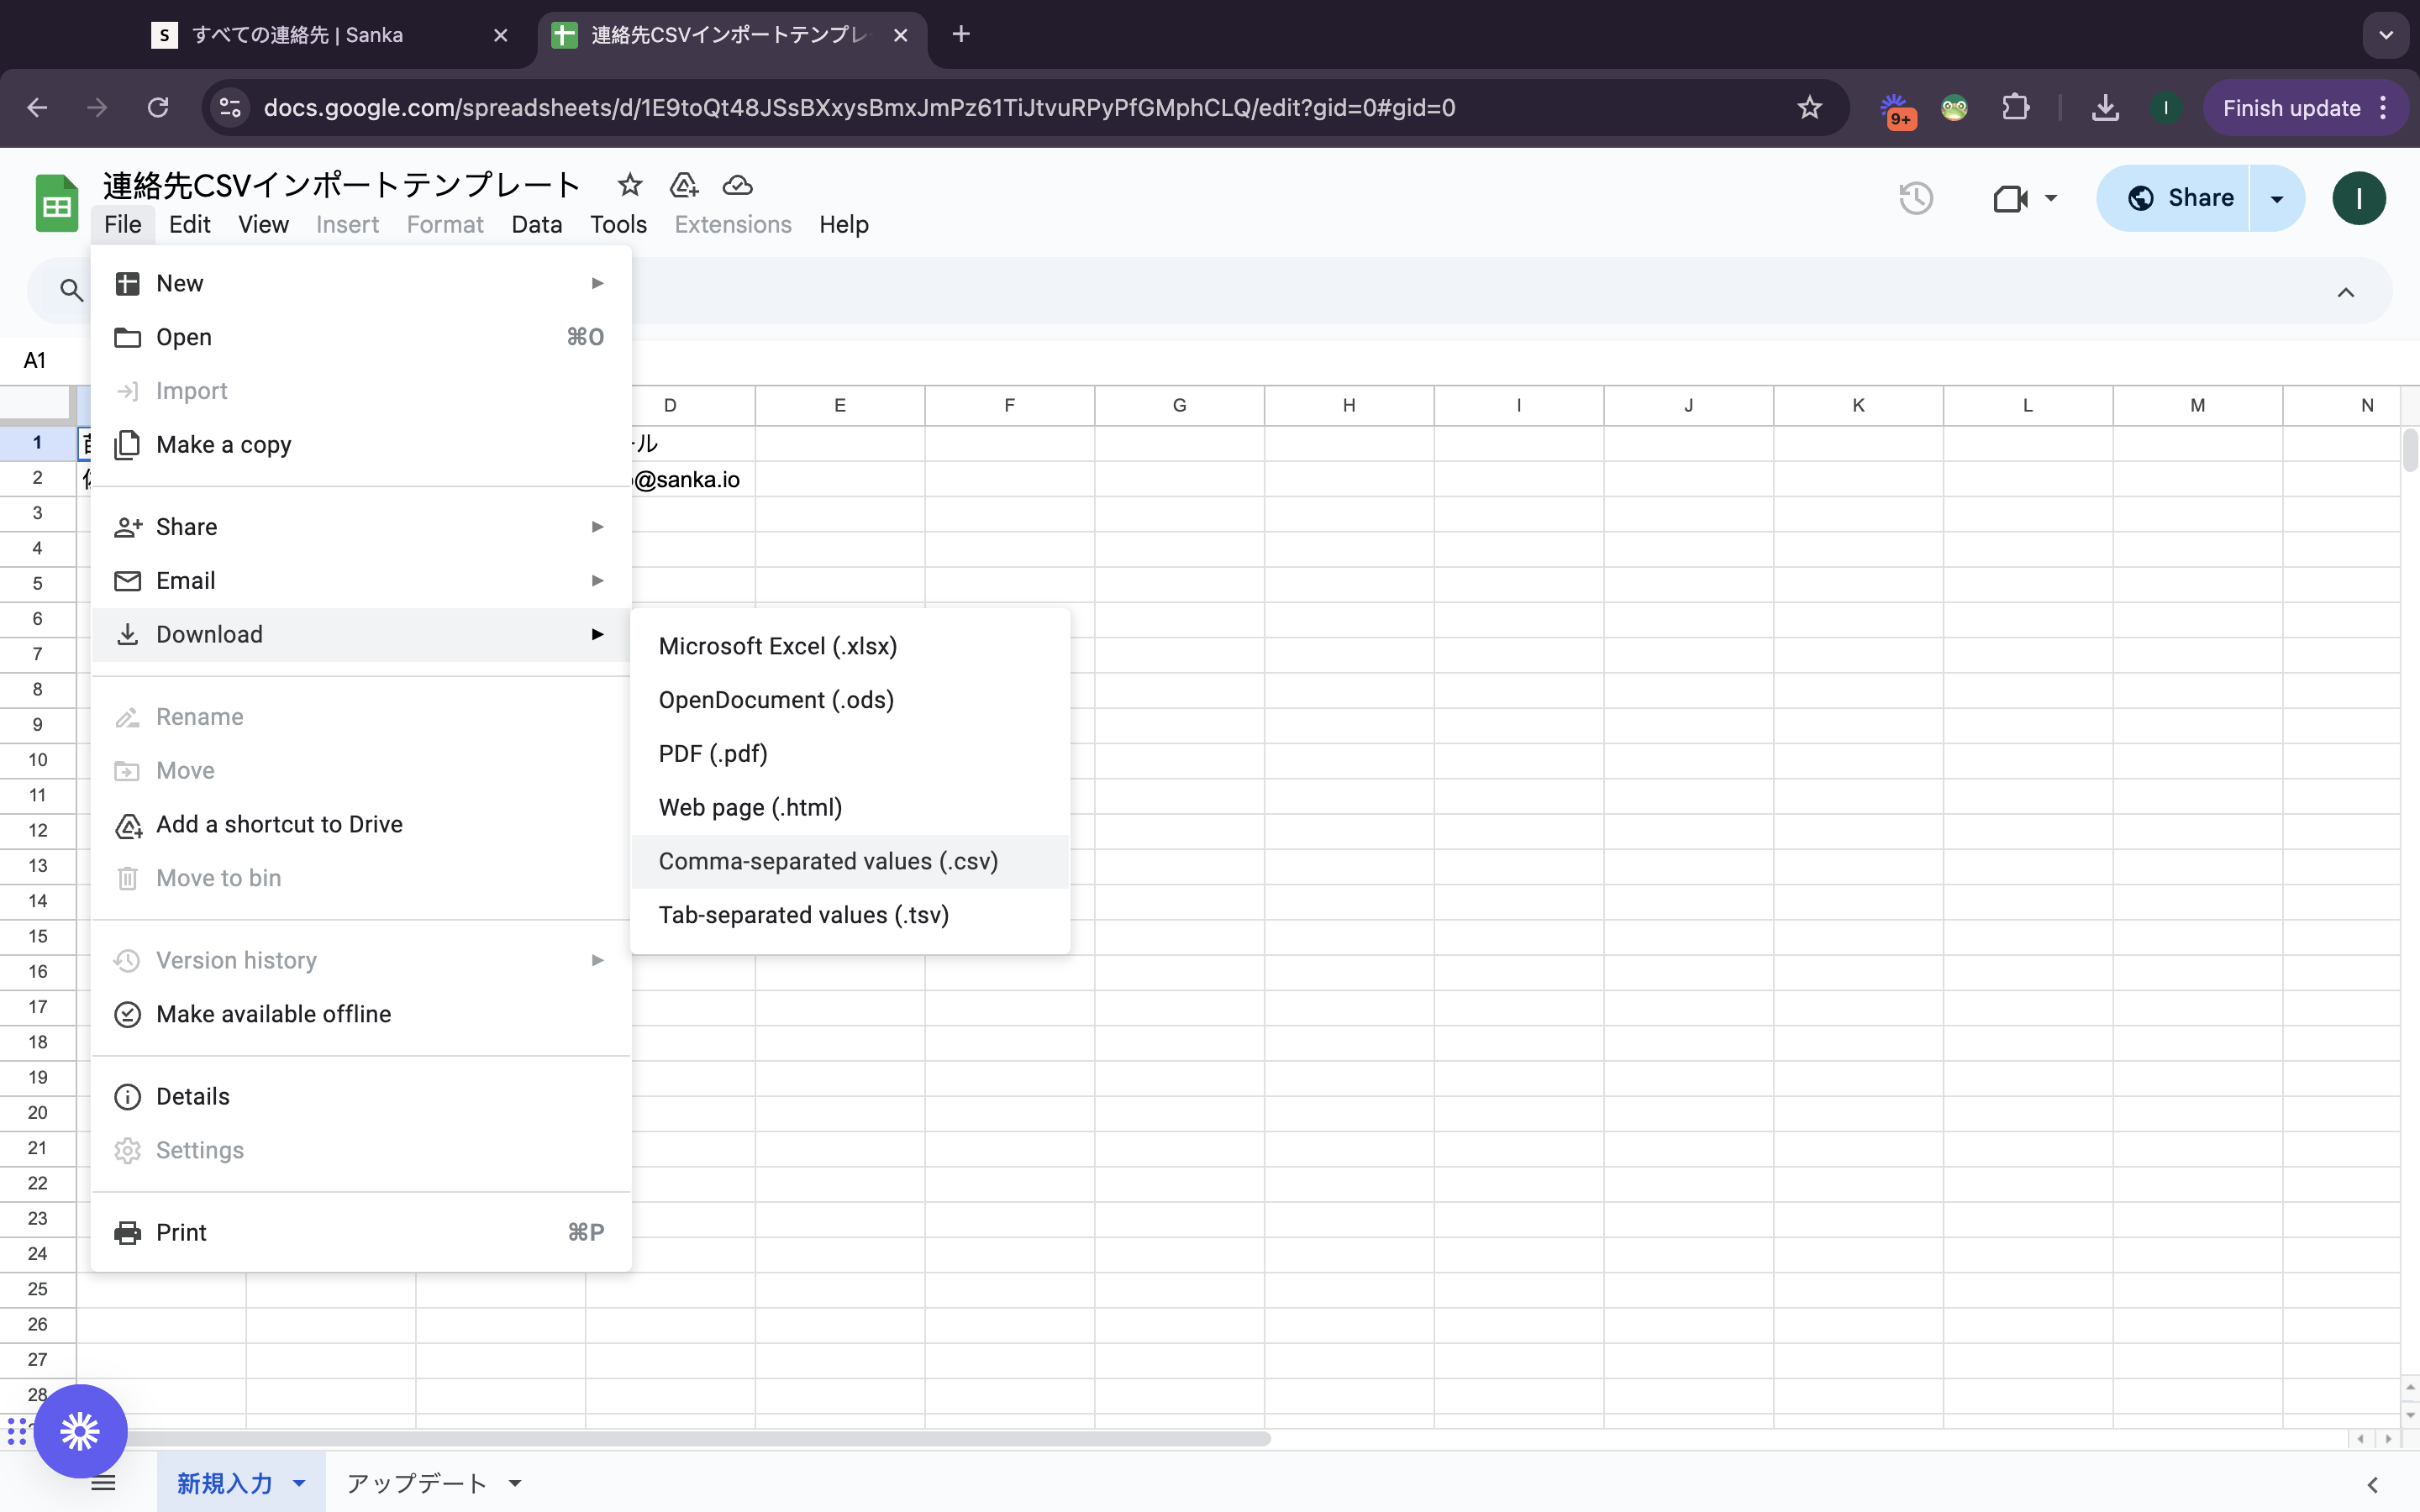The height and width of the screenshot is (1512, 2420).
Task: Open browser extensions puzzle icon
Action: point(2016,108)
